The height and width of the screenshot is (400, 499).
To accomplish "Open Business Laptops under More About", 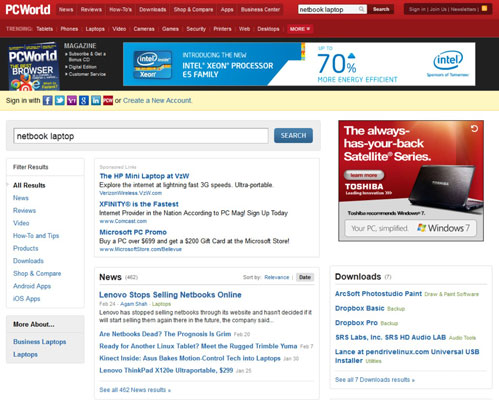I will [40, 342].
